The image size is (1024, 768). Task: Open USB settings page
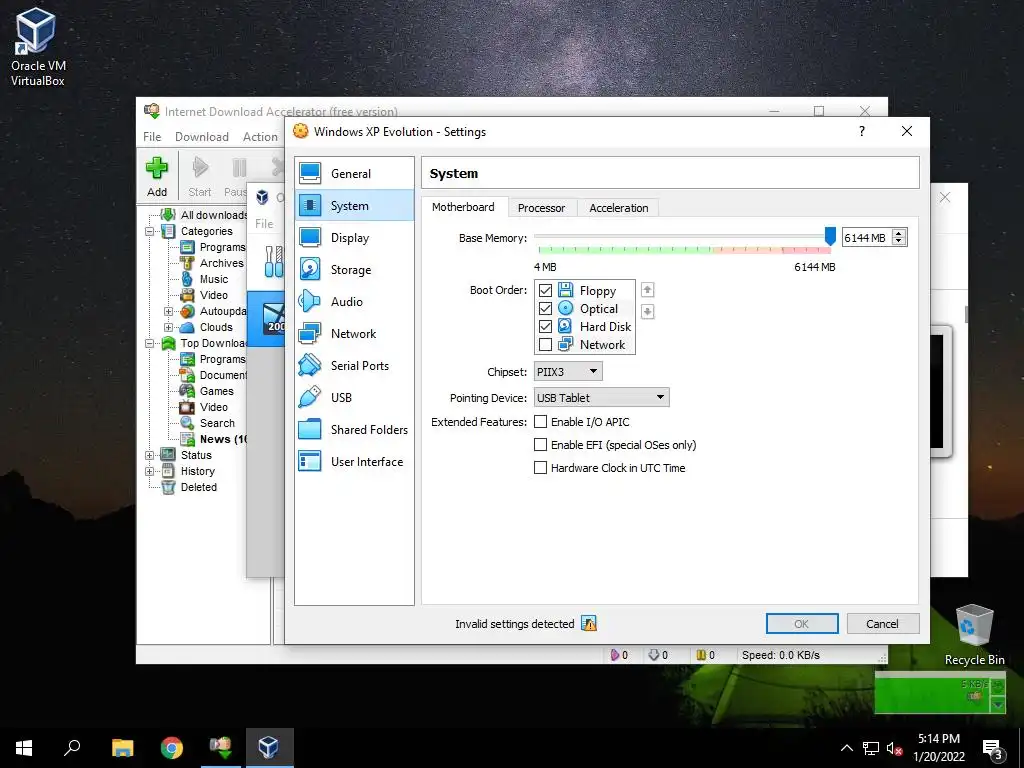point(354,398)
